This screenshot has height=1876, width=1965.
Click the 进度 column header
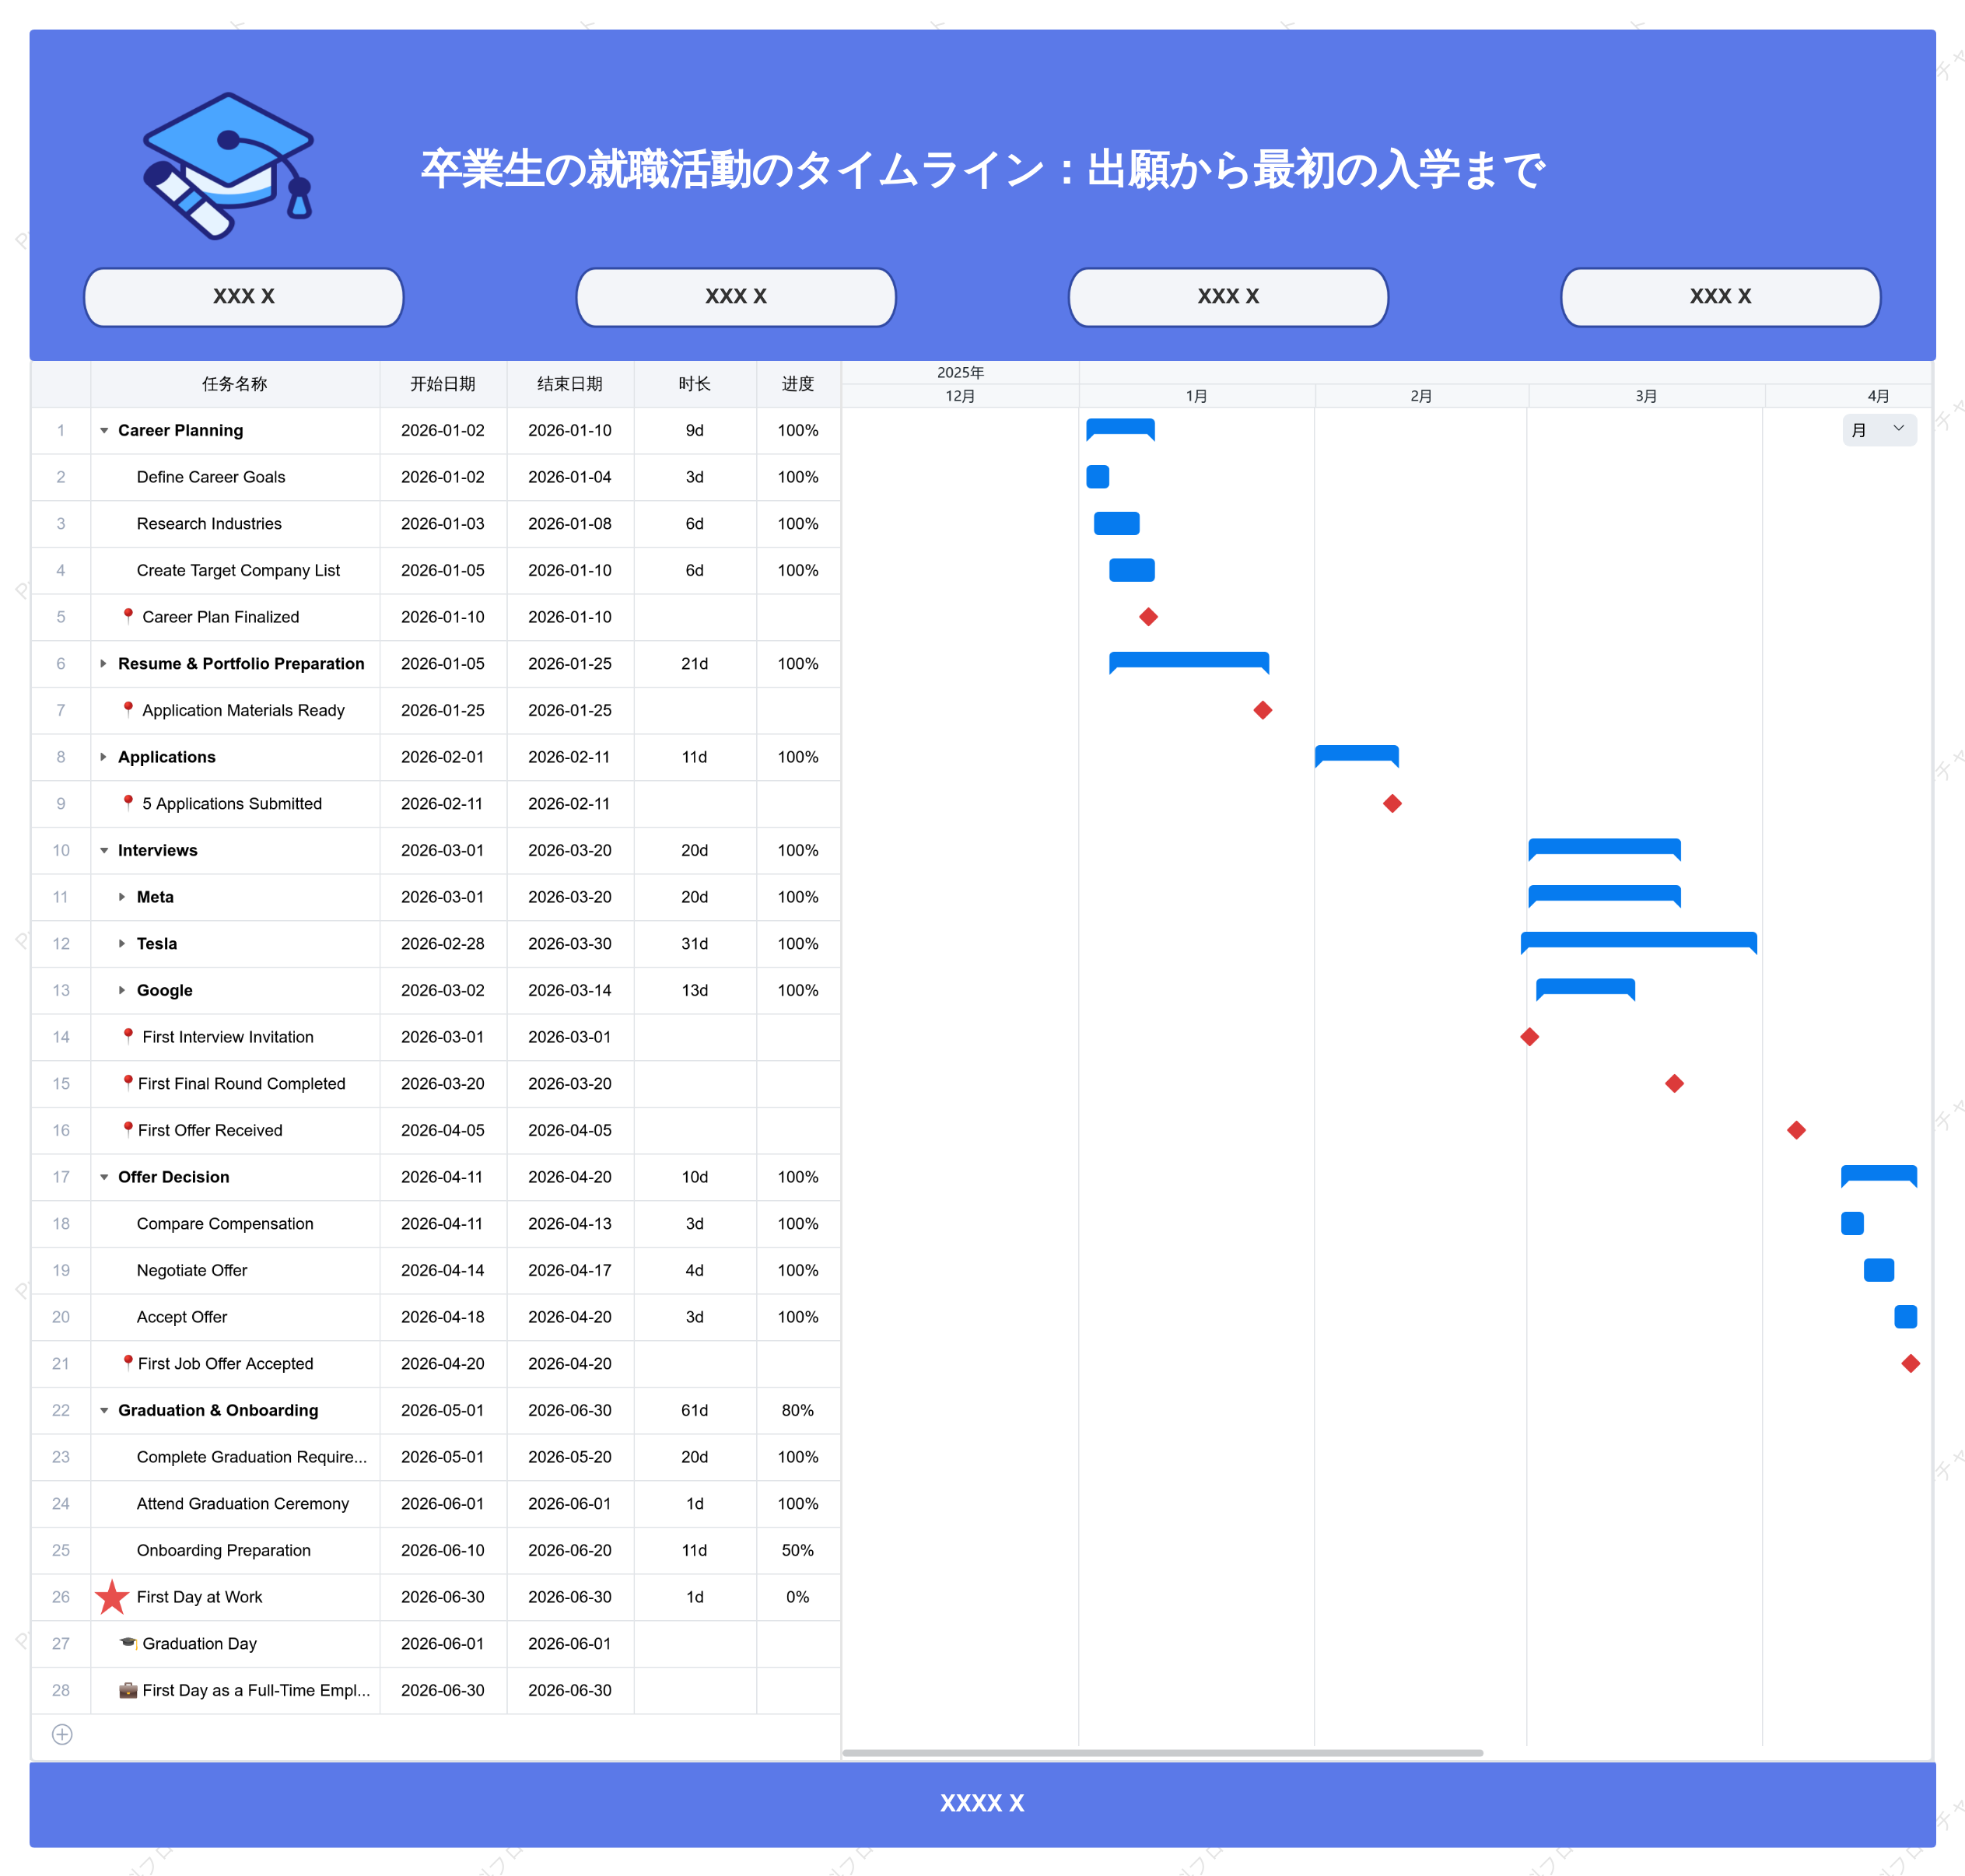pos(798,384)
